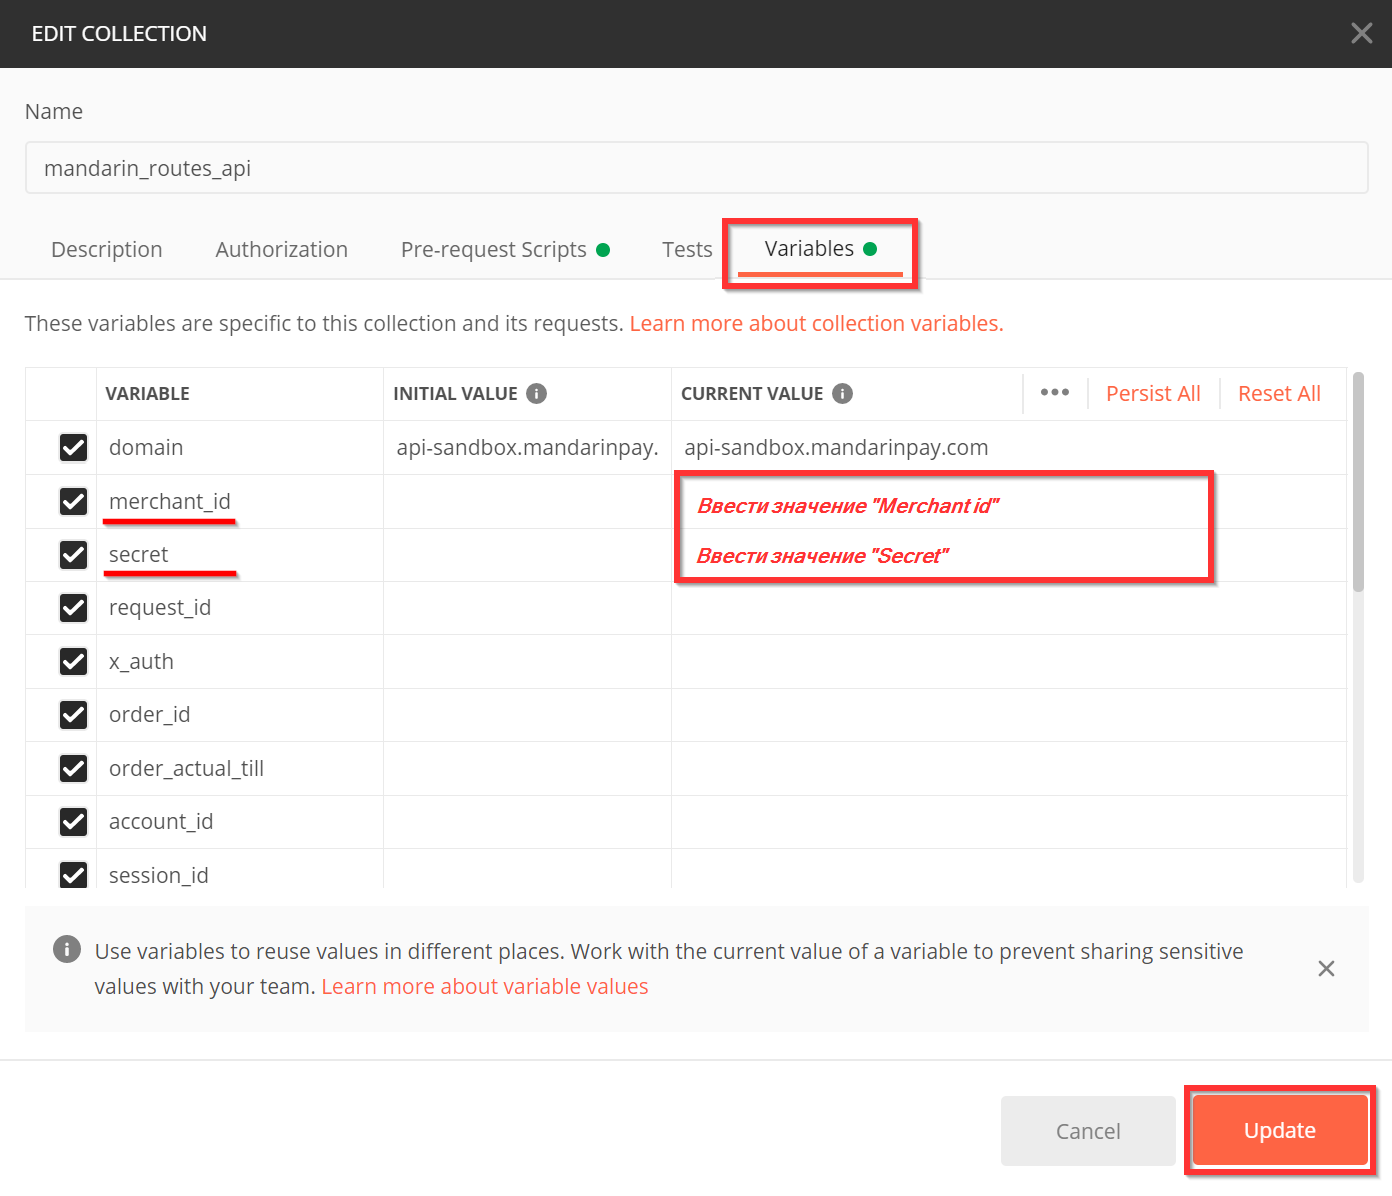Click the collection Name input field
1392x1196 pixels.
point(696,168)
